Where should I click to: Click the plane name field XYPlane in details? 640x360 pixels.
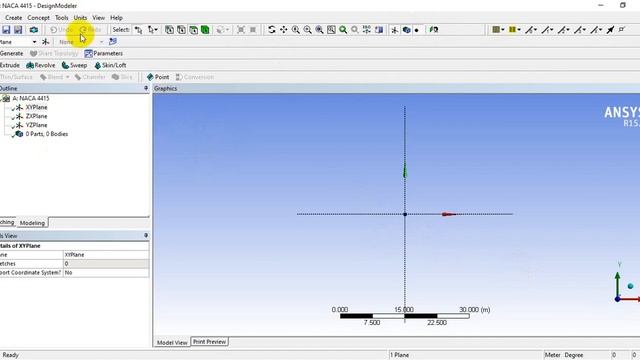[x=106, y=255]
